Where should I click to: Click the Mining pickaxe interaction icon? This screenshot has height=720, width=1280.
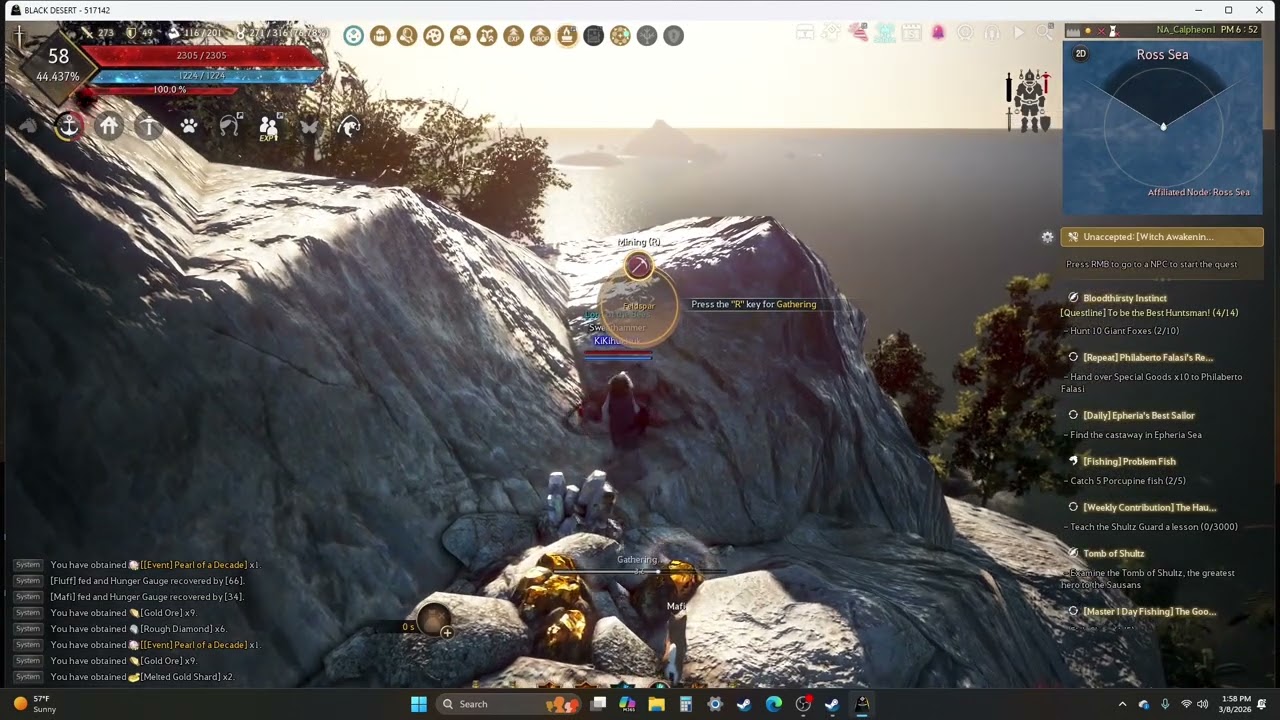click(638, 266)
